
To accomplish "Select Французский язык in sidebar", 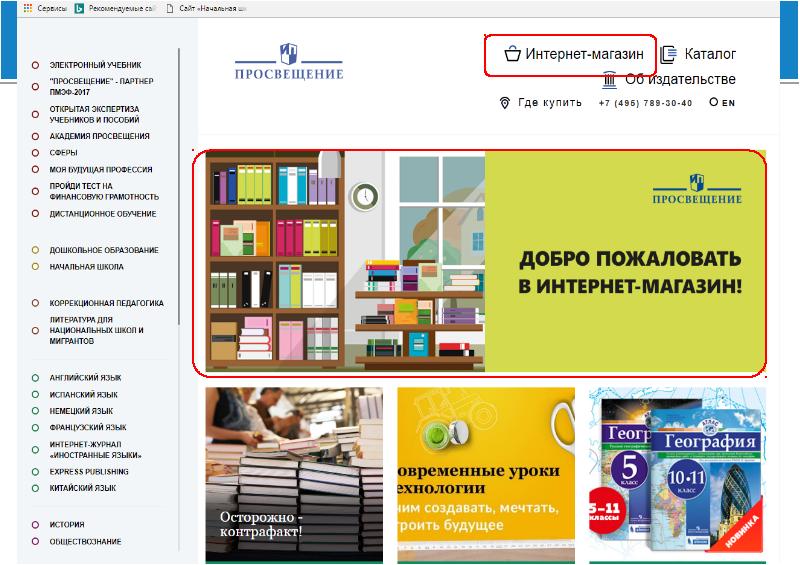I will 88,428.
